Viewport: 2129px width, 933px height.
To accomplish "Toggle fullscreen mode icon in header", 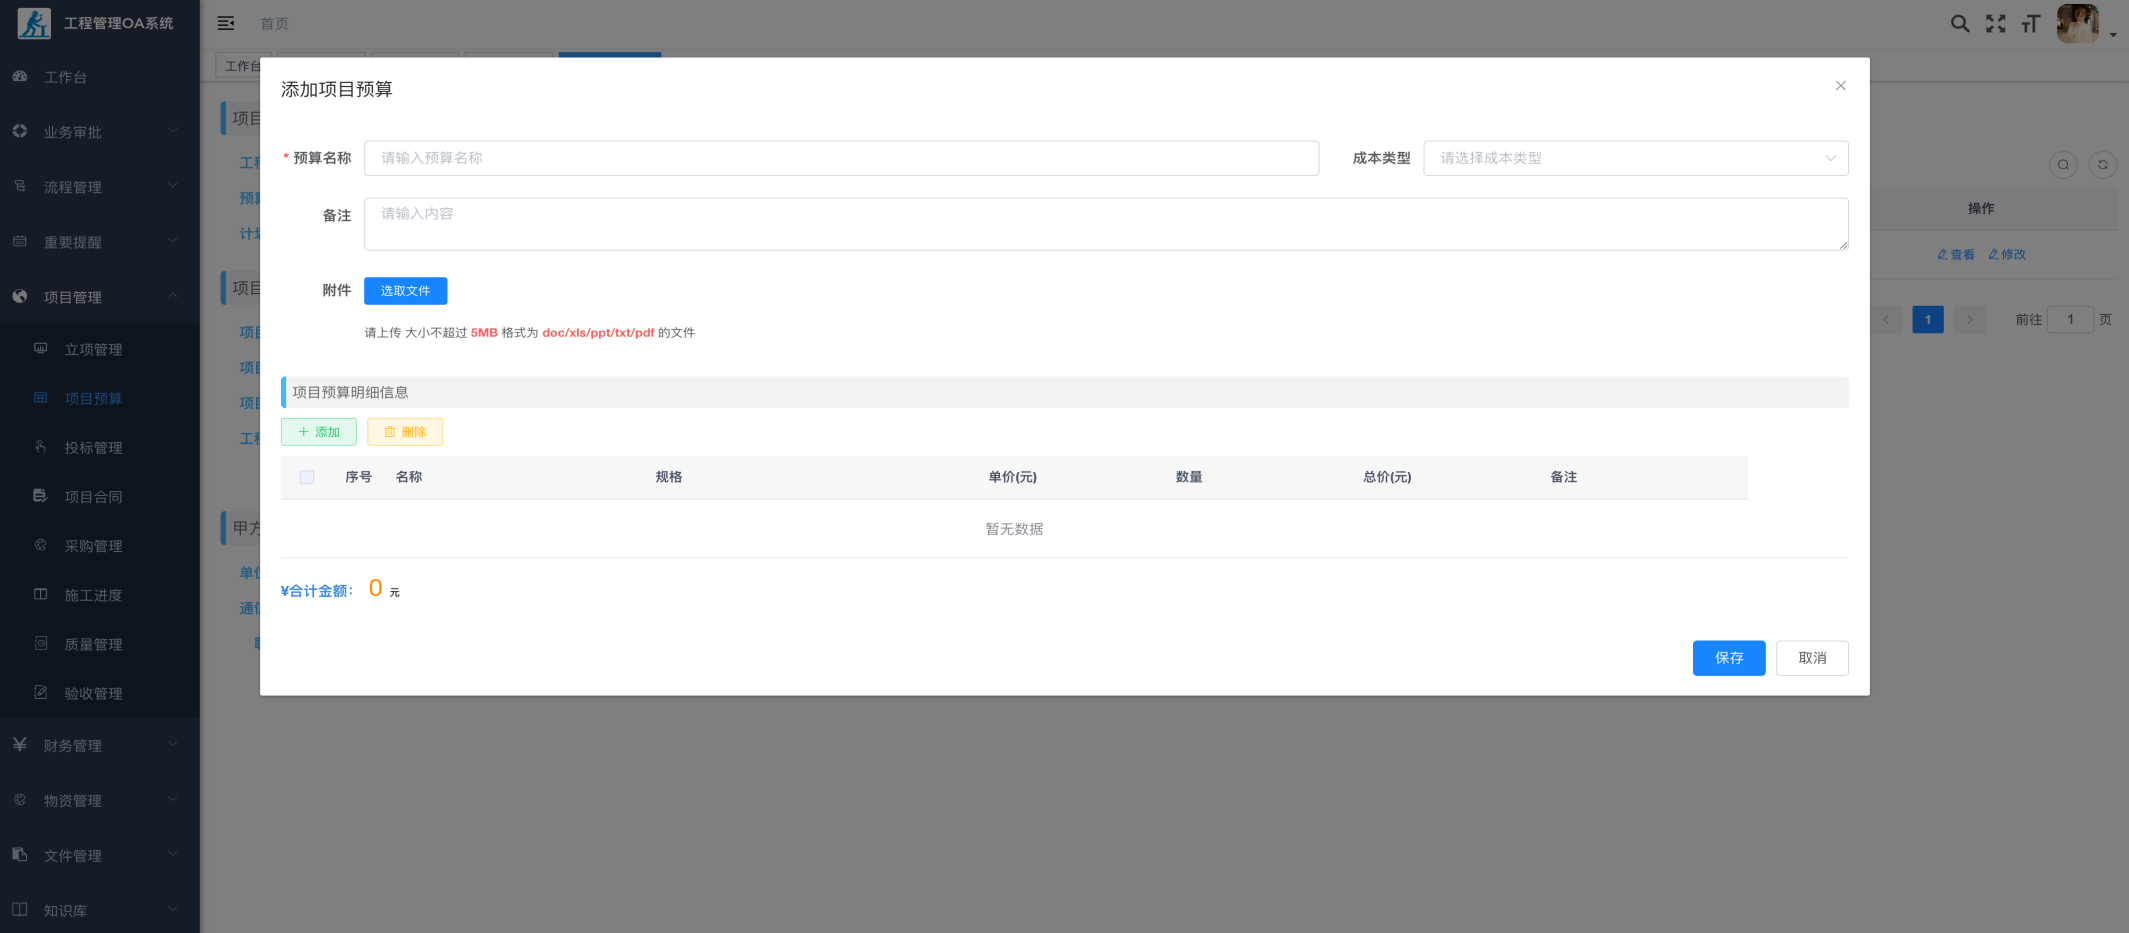I will click(1995, 24).
